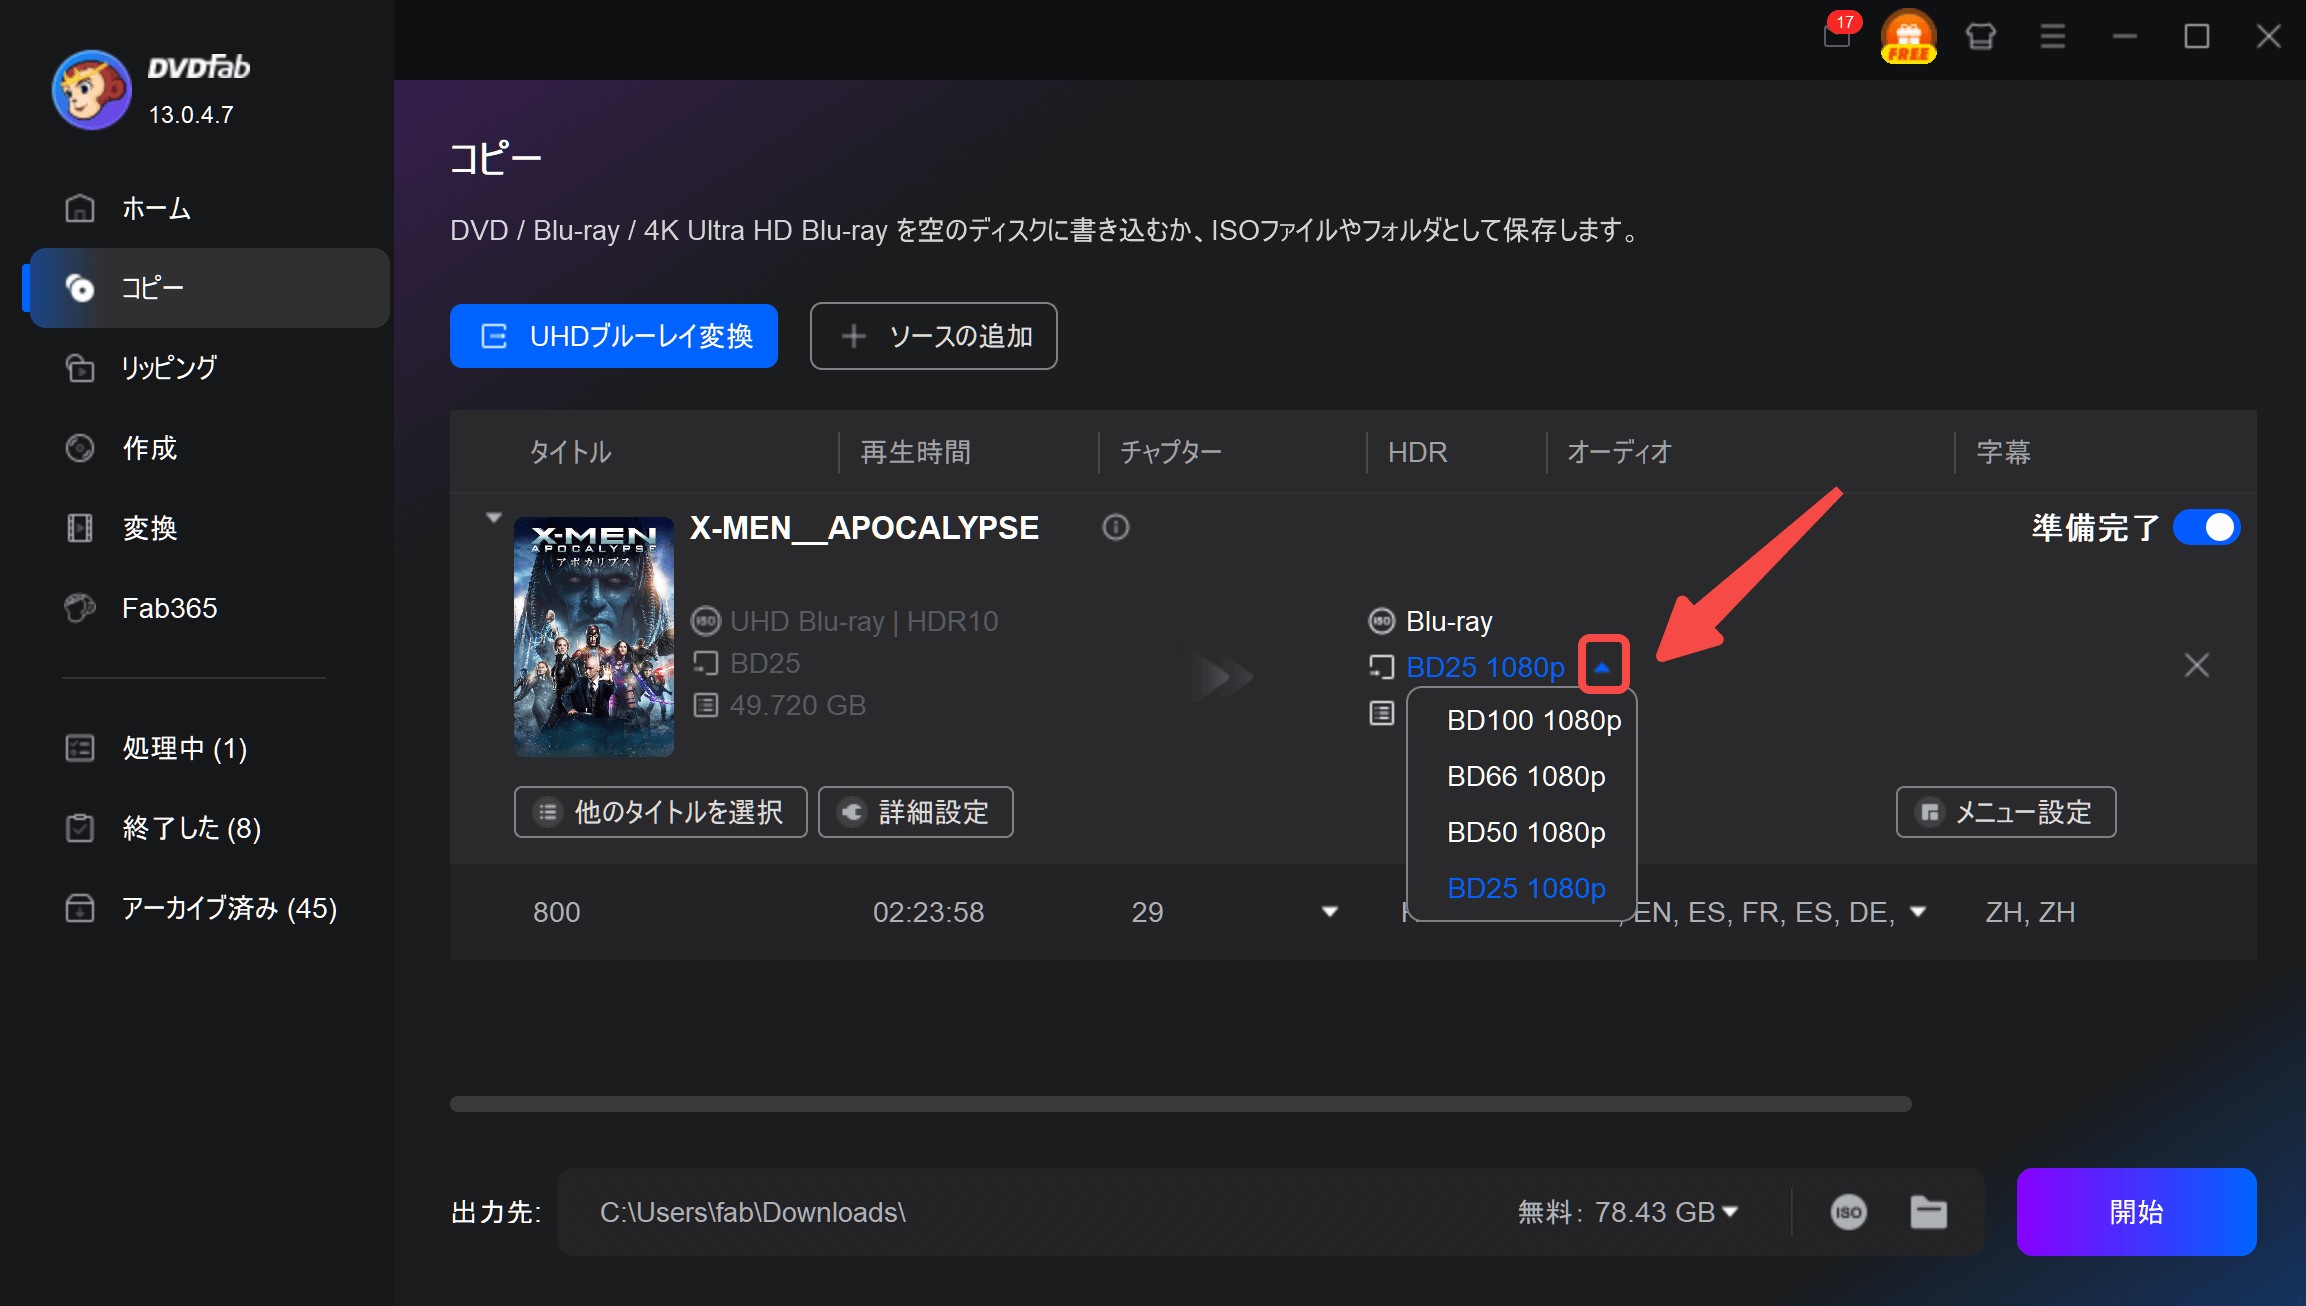Click the X-Men Apocalypse poster thumbnail
The height and width of the screenshot is (1306, 2306).
(594, 637)
